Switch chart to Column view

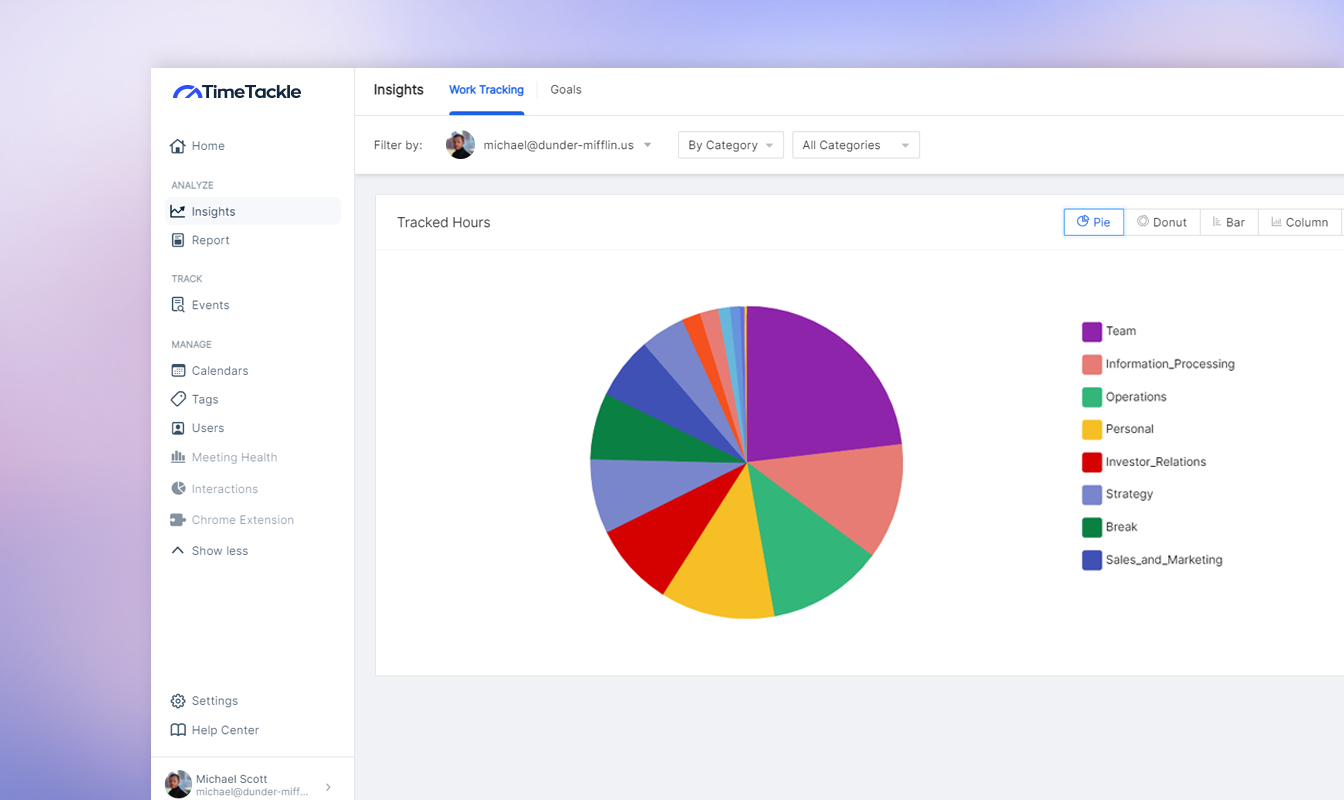1300,222
